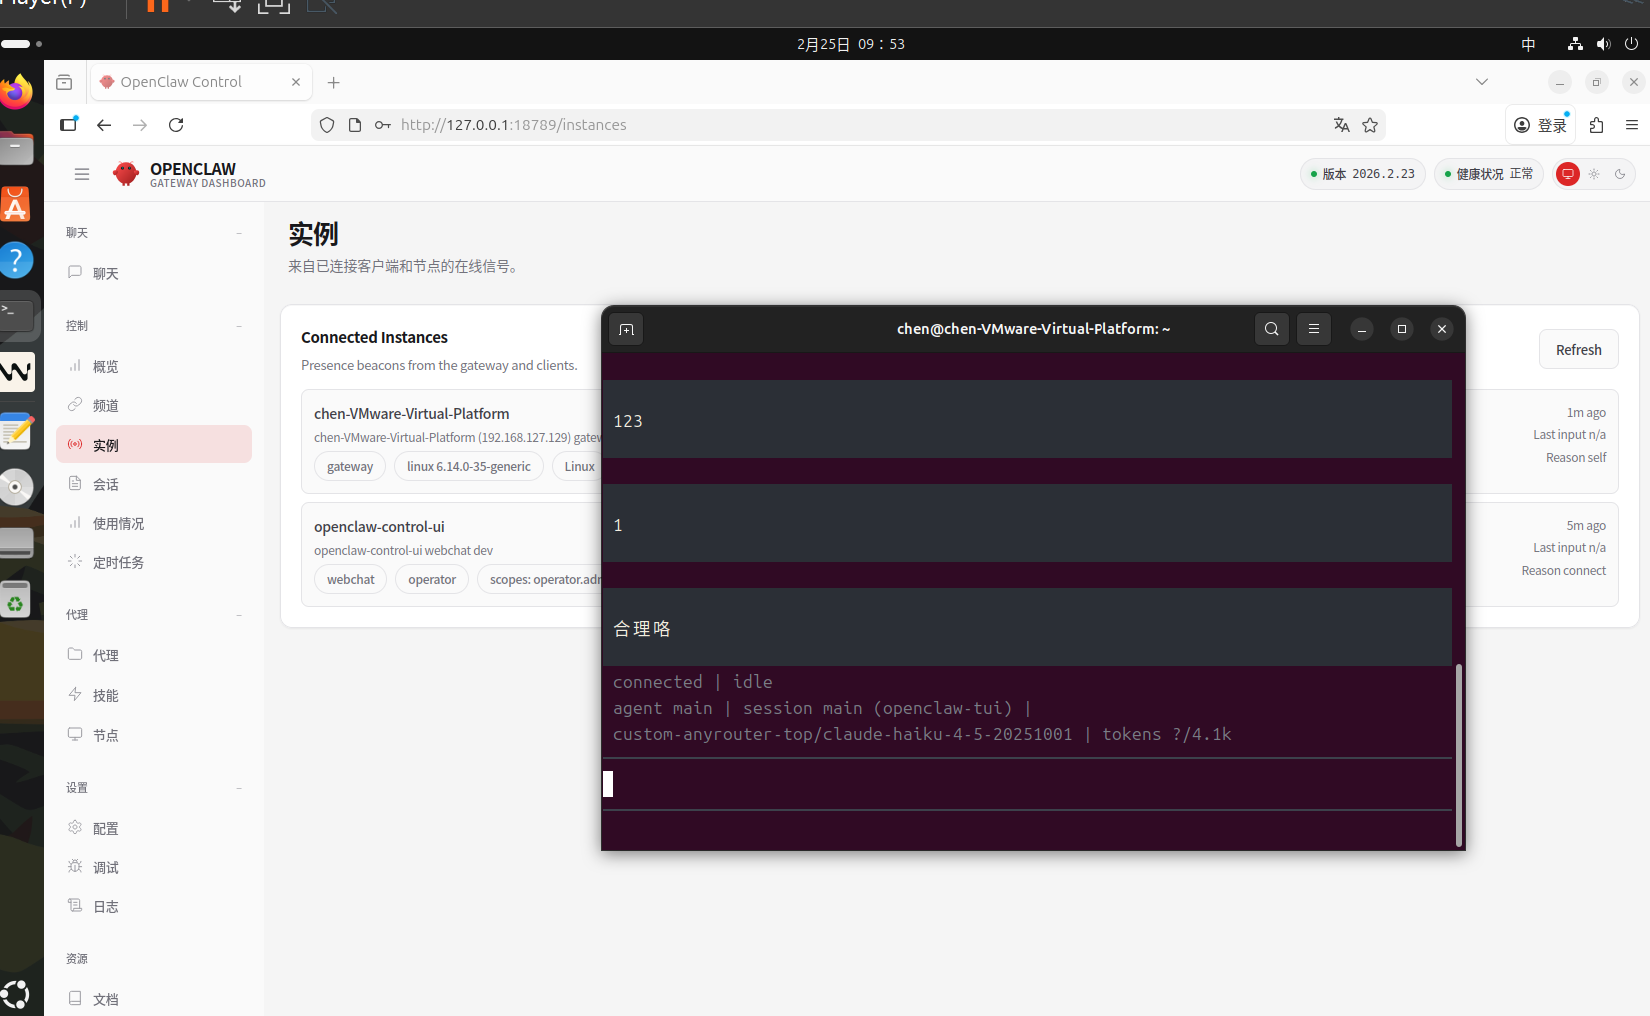Image resolution: width=1650 pixels, height=1016 pixels.
Task: Click the terminal input prompt line
Action: (x=1027, y=784)
